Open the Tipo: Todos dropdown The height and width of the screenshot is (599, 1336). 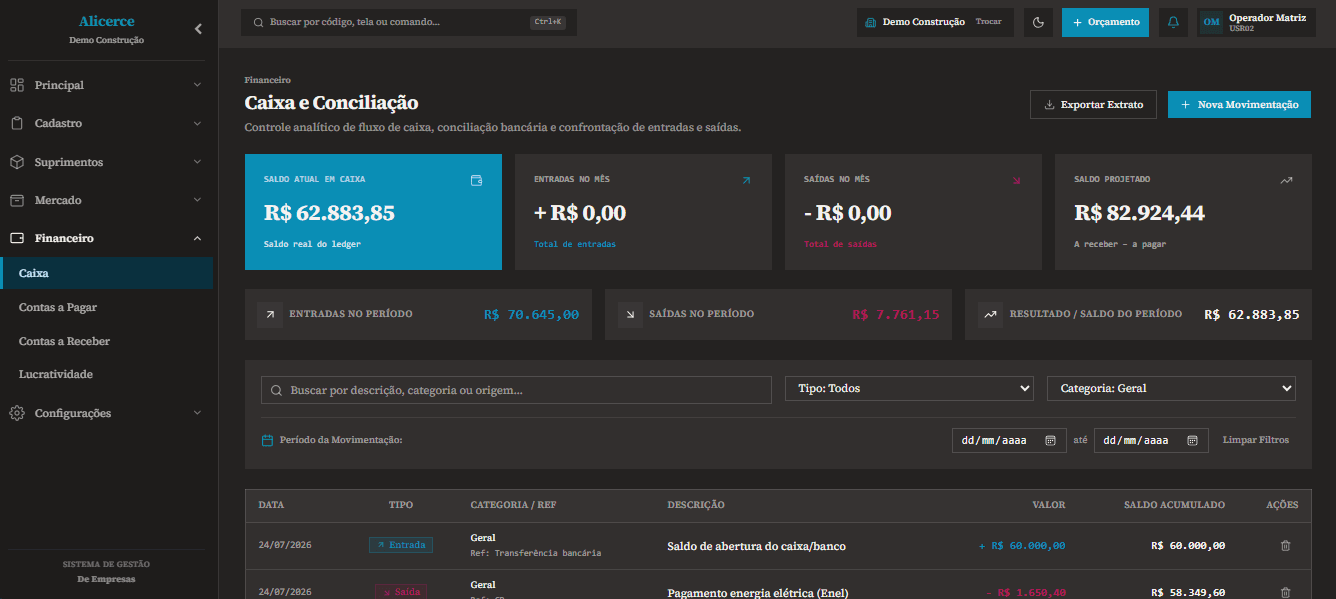[909, 388]
